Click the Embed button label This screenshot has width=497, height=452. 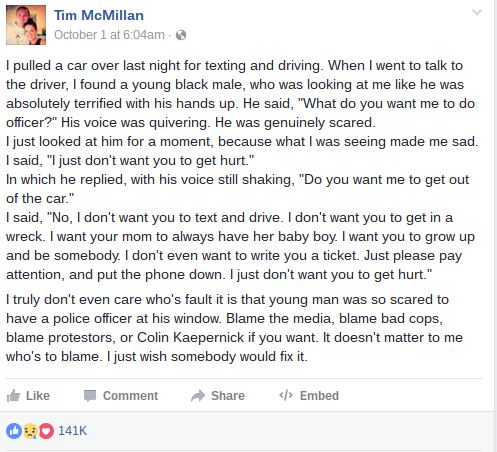[319, 396]
